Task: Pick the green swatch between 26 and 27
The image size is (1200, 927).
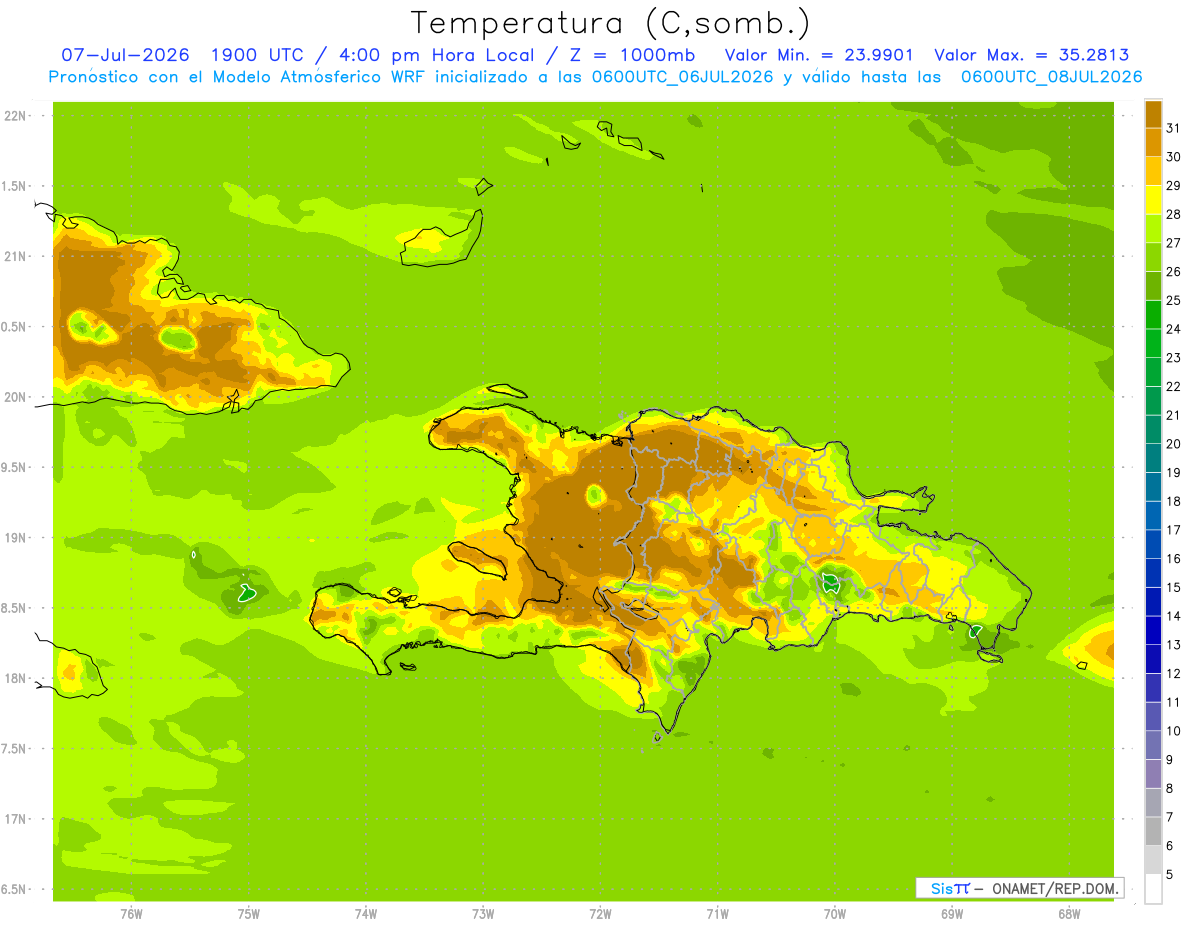Action: [1153, 257]
